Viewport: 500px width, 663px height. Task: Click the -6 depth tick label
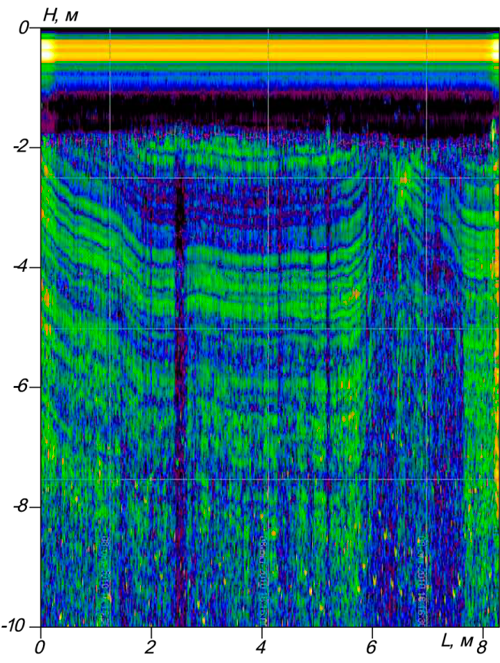(x=20, y=386)
